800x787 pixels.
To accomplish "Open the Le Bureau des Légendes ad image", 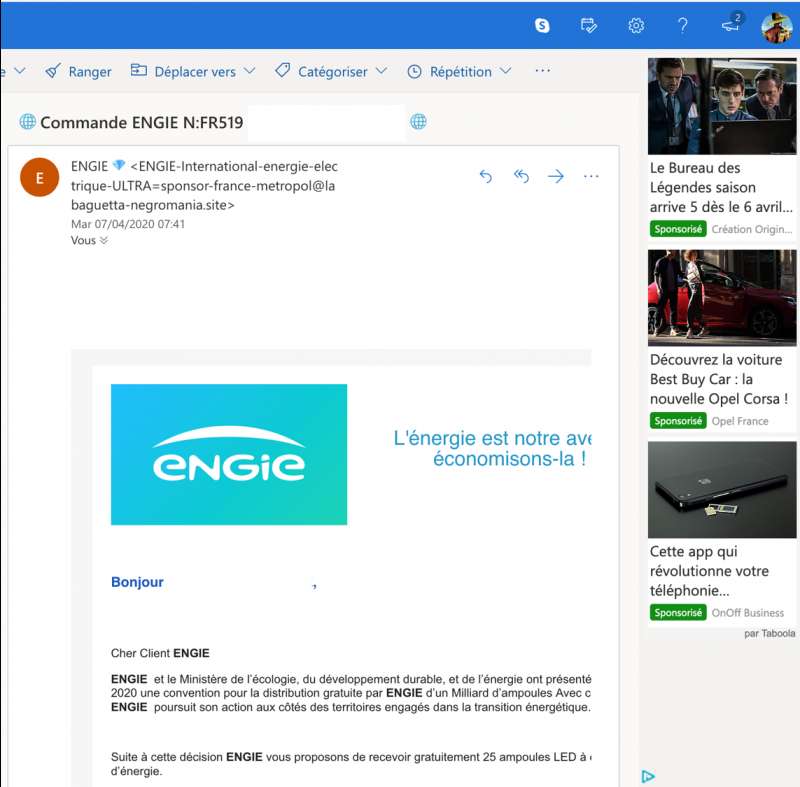I will (722, 106).
